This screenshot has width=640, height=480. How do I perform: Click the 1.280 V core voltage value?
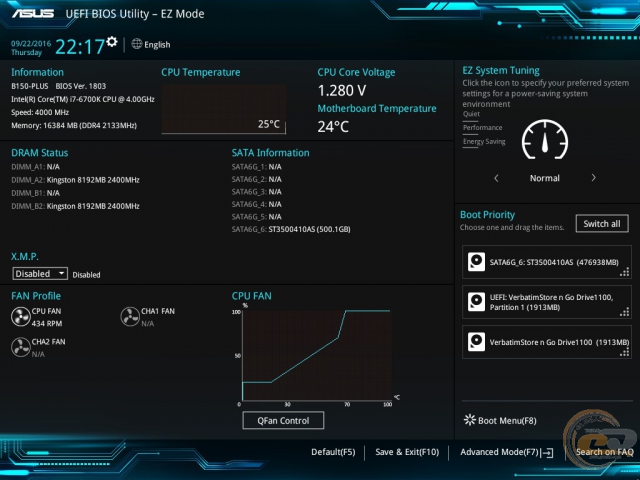pyautogui.click(x=342, y=91)
